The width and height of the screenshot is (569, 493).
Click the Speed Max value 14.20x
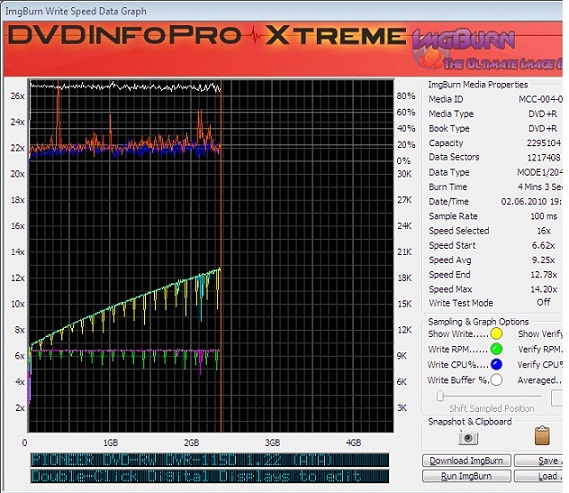pyautogui.click(x=544, y=289)
